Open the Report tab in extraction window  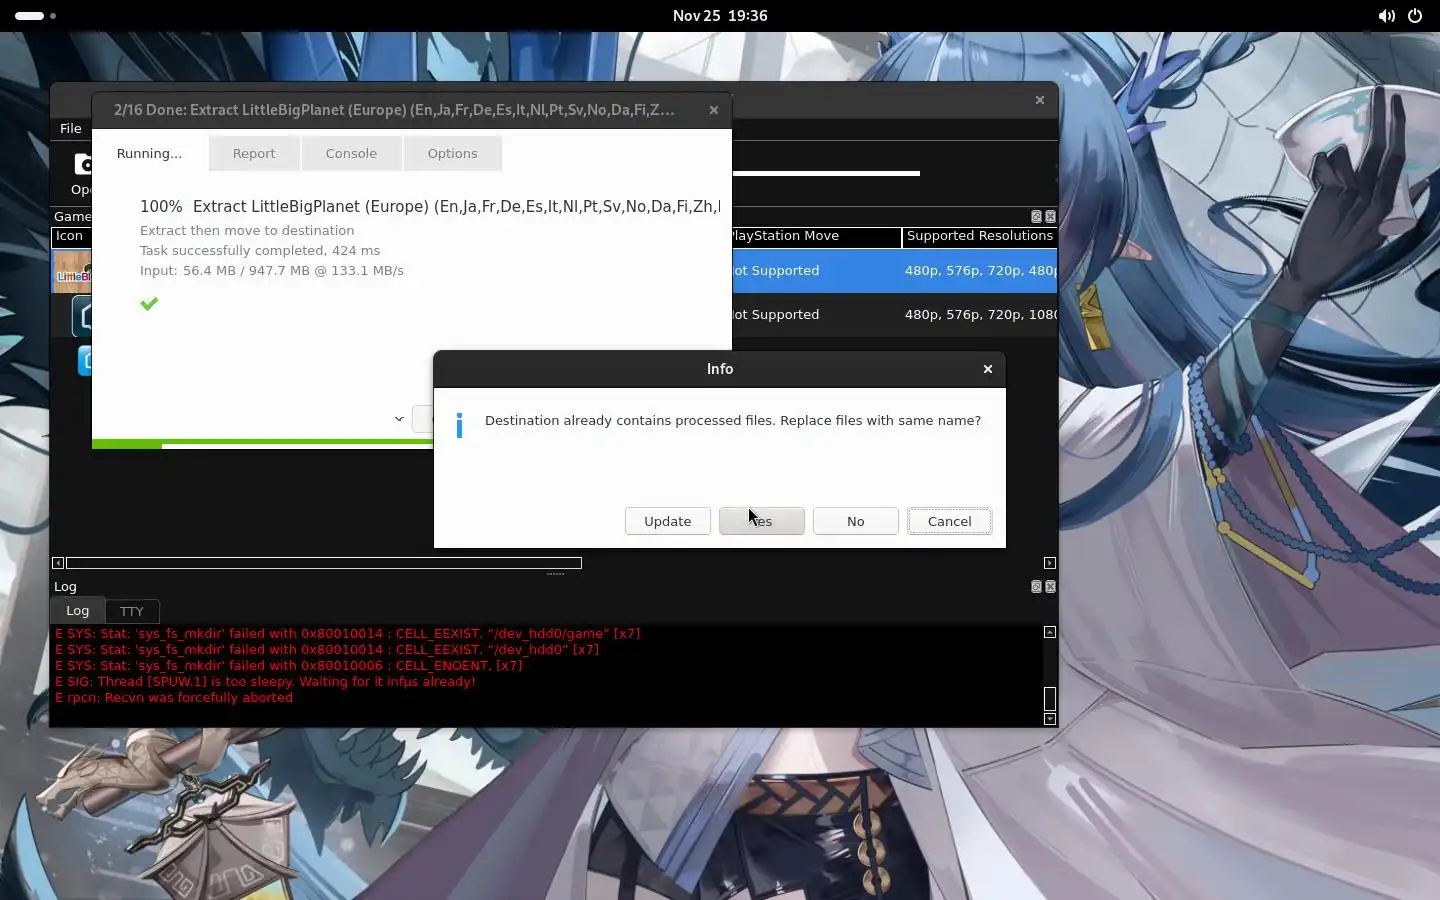pyautogui.click(x=254, y=154)
